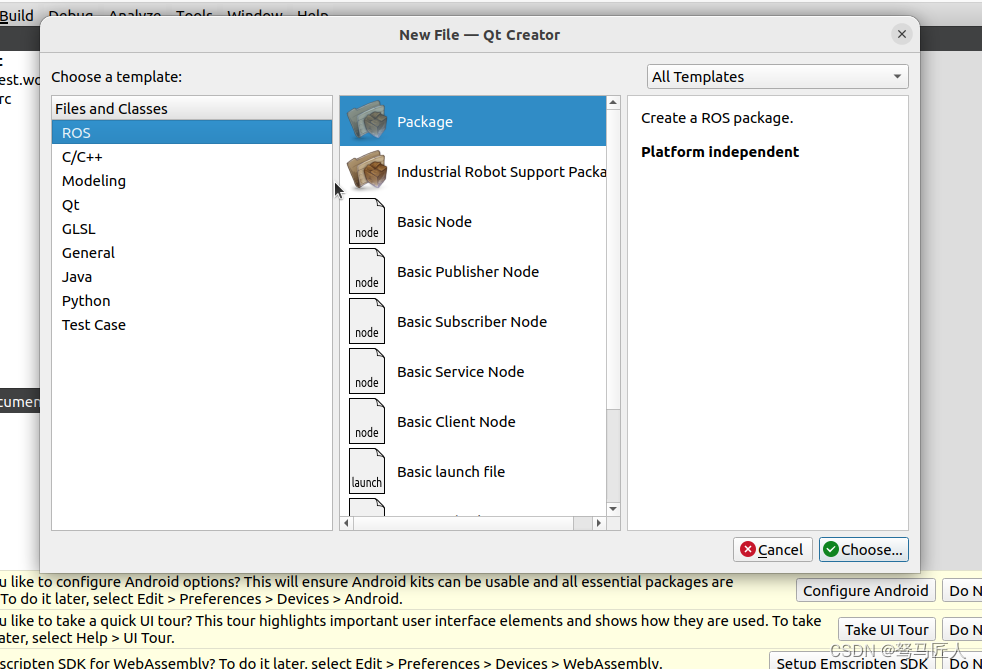Select the Basic Service Node label
The height and width of the screenshot is (669, 982).
[x=460, y=372]
